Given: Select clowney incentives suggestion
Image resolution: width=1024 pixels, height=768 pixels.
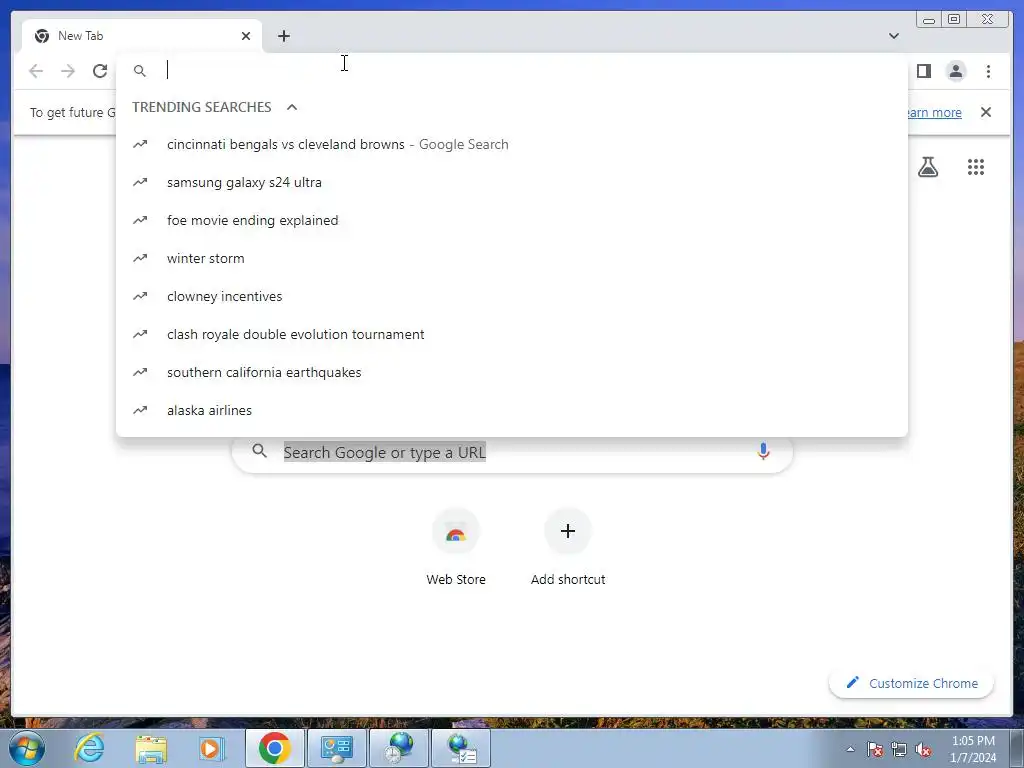Looking at the screenshot, I should 511,296.
